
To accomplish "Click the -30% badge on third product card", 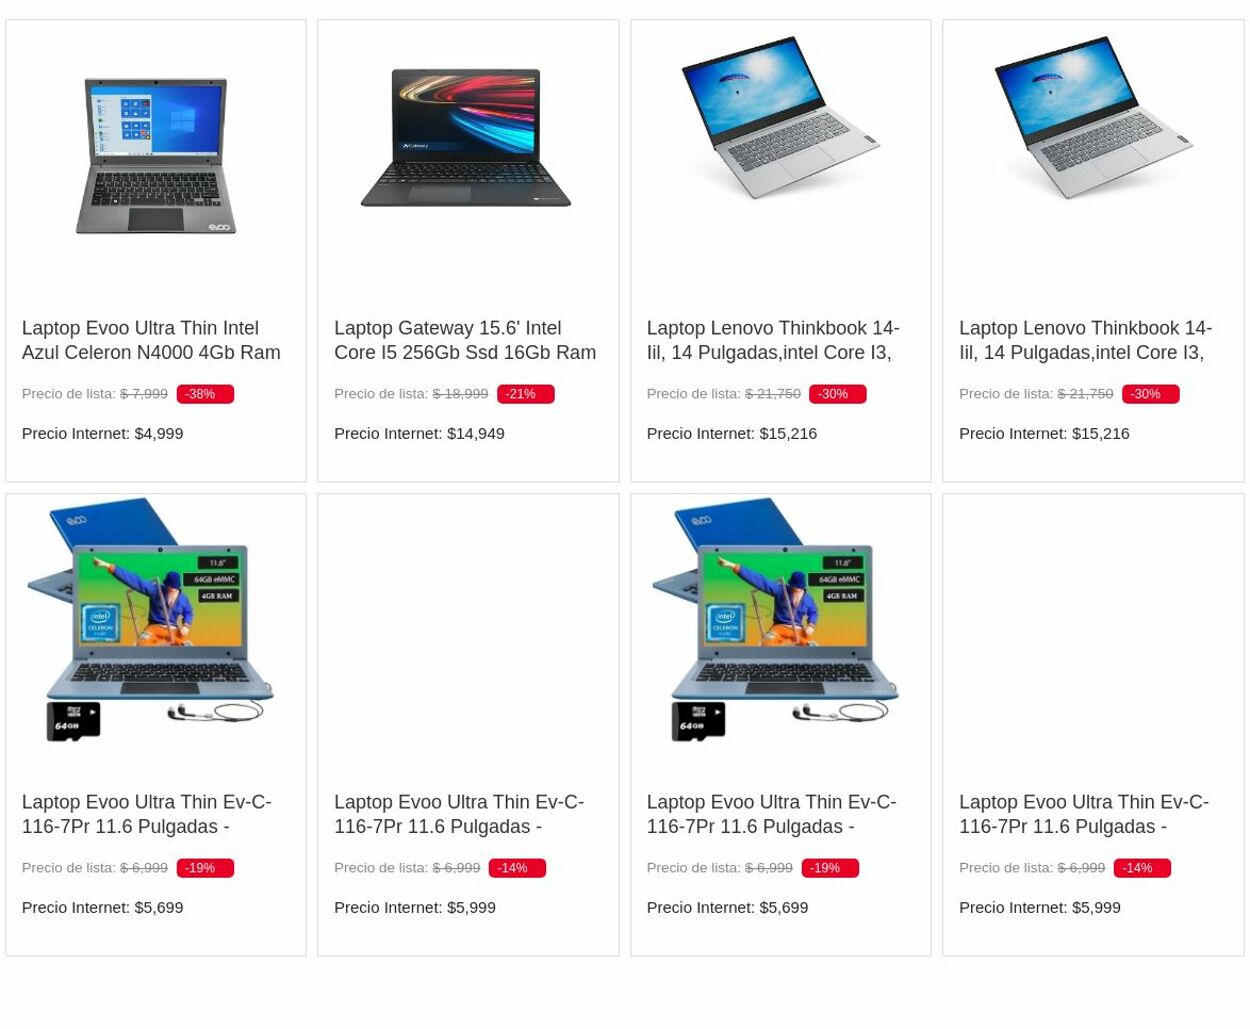I will click(837, 394).
